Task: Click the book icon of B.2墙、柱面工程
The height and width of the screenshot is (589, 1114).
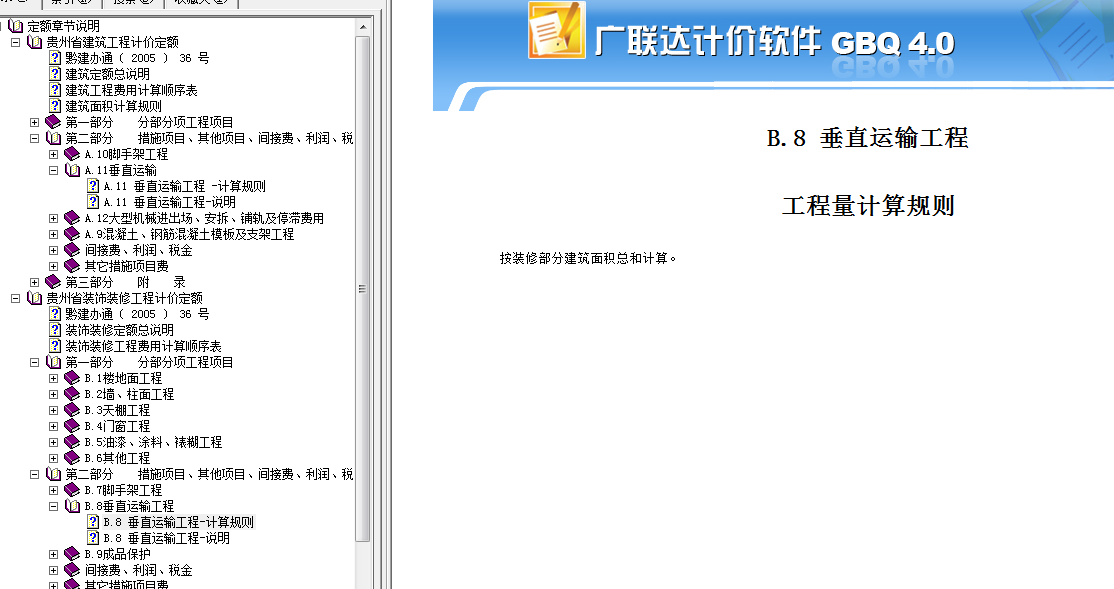Action: (x=72, y=394)
